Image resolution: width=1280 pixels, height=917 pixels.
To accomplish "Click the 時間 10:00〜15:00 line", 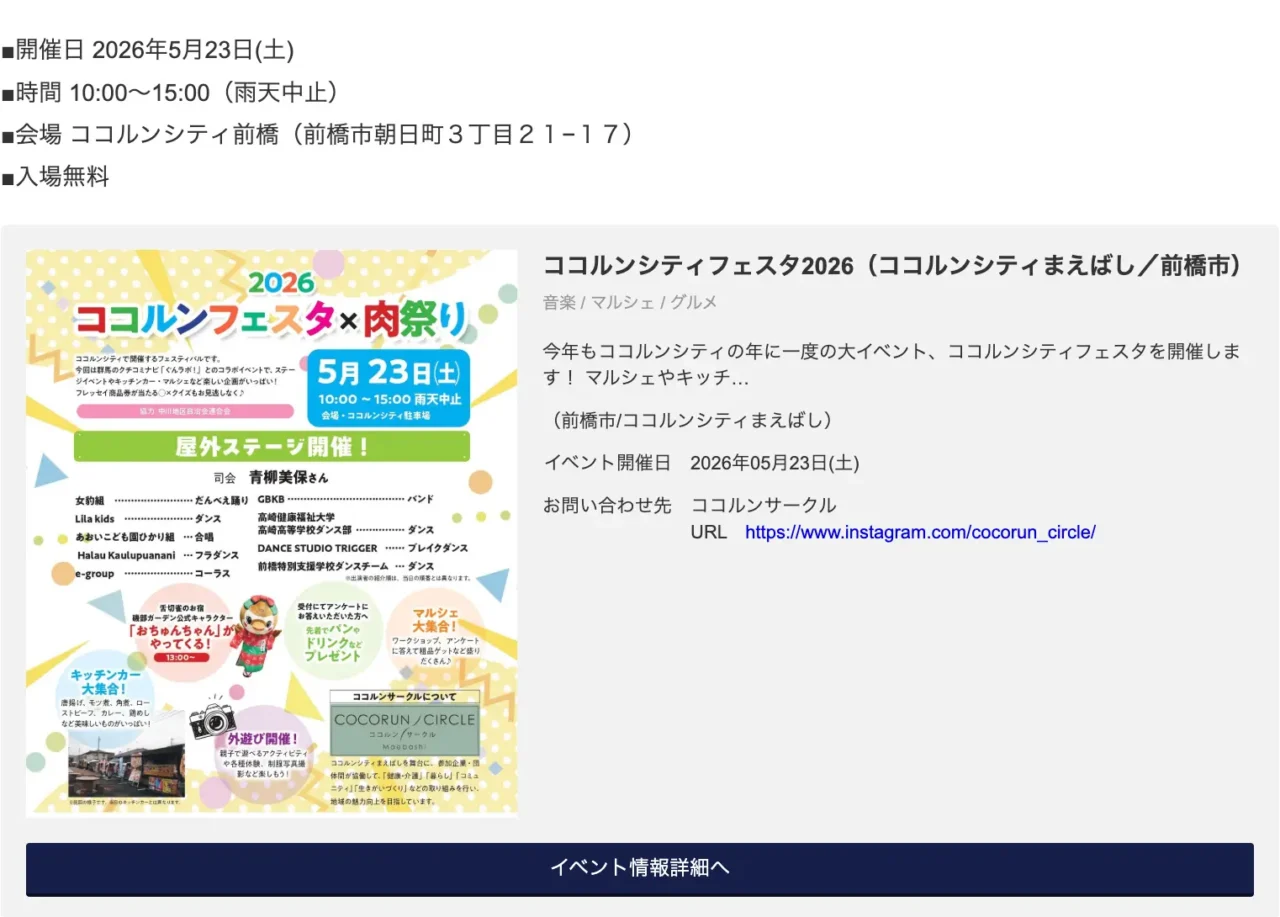I will pyautogui.click(x=170, y=93).
